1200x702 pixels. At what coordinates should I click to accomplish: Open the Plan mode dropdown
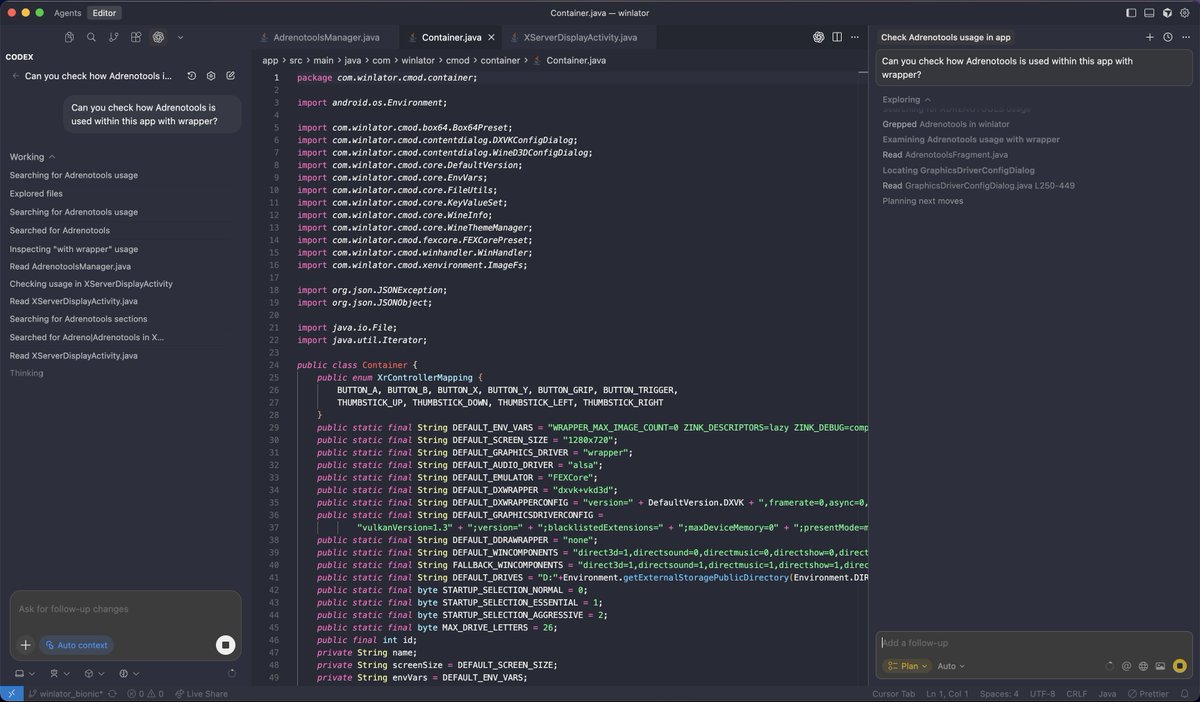[x=906, y=666]
